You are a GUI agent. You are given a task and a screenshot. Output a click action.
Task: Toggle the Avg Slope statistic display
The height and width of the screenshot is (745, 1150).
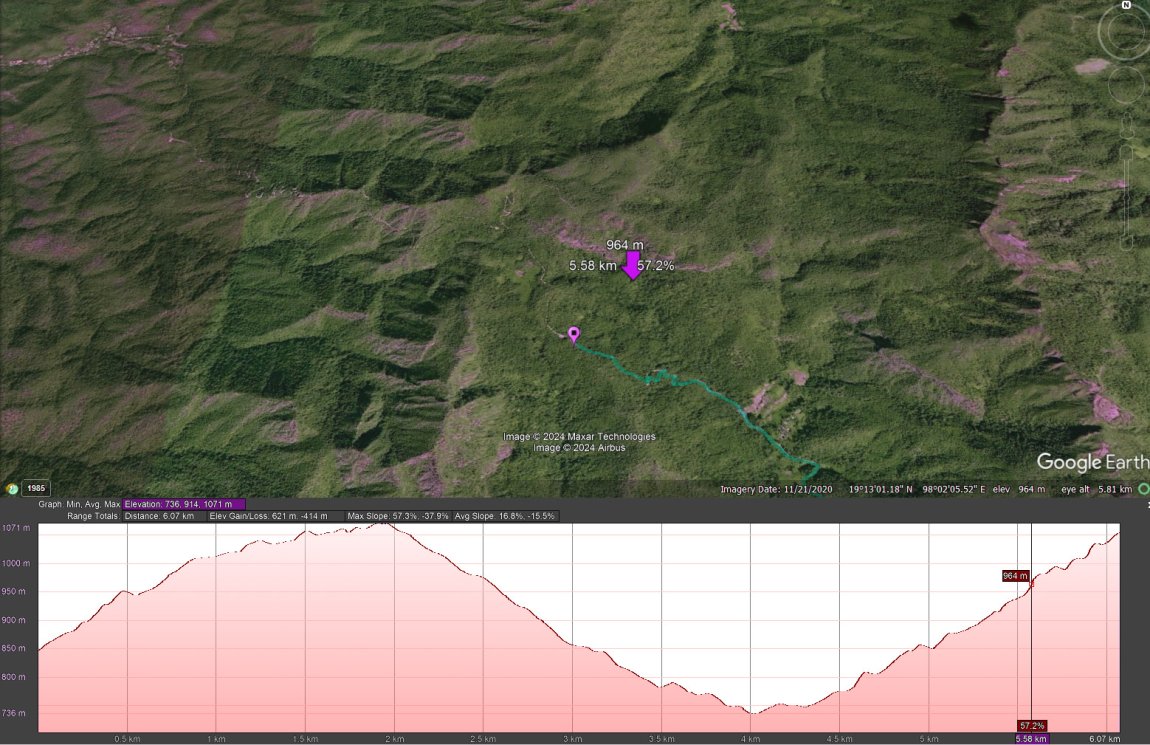[505, 515]
